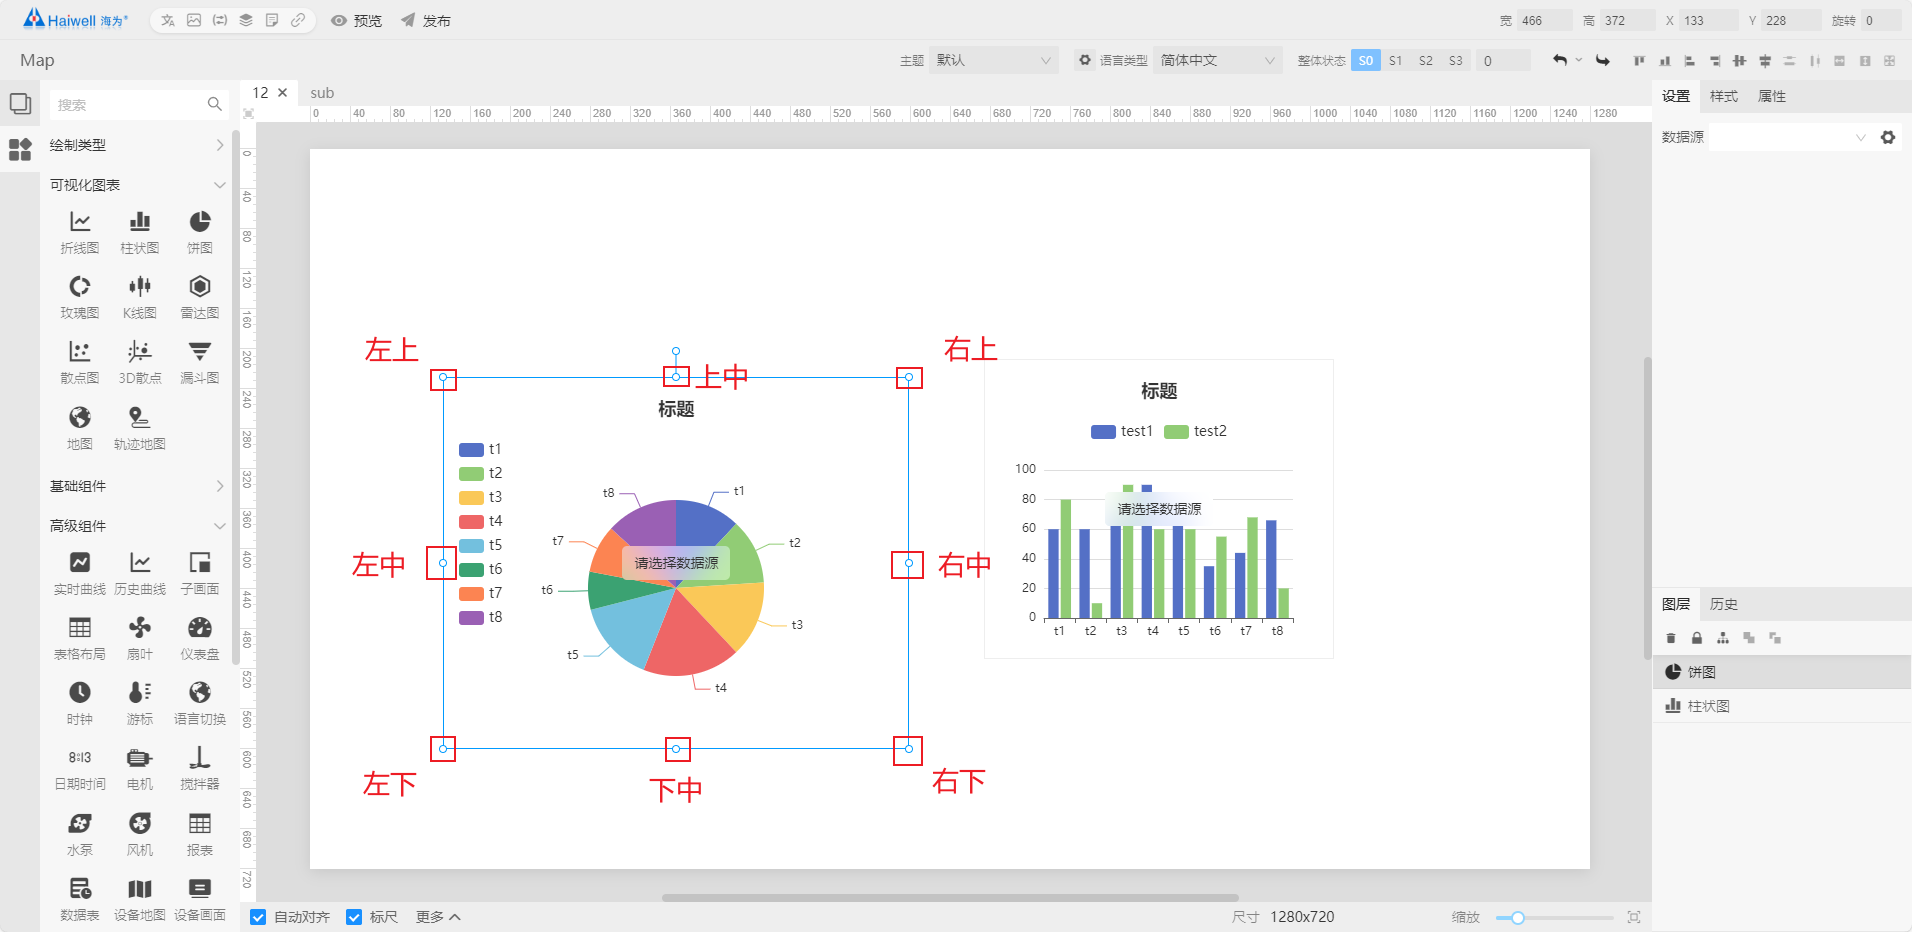Expand the 基础组件 section

coord(137,486)
